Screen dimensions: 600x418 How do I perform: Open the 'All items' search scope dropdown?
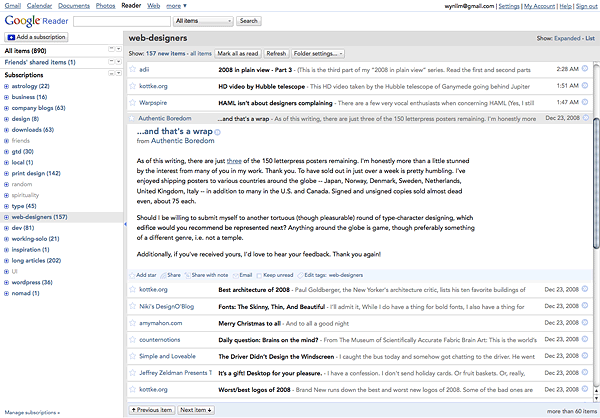tap(203, 20)
